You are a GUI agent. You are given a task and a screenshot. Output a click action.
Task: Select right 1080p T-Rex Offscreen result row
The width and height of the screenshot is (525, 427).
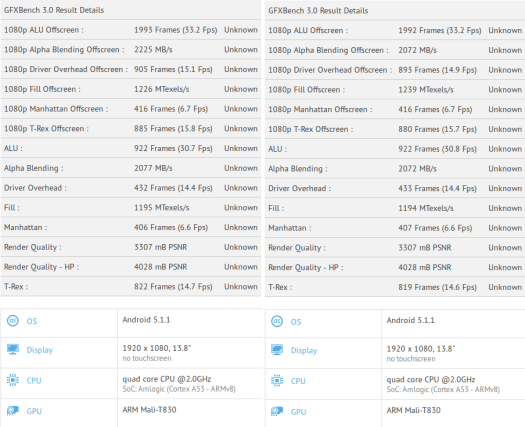click(x=395, y=129)
